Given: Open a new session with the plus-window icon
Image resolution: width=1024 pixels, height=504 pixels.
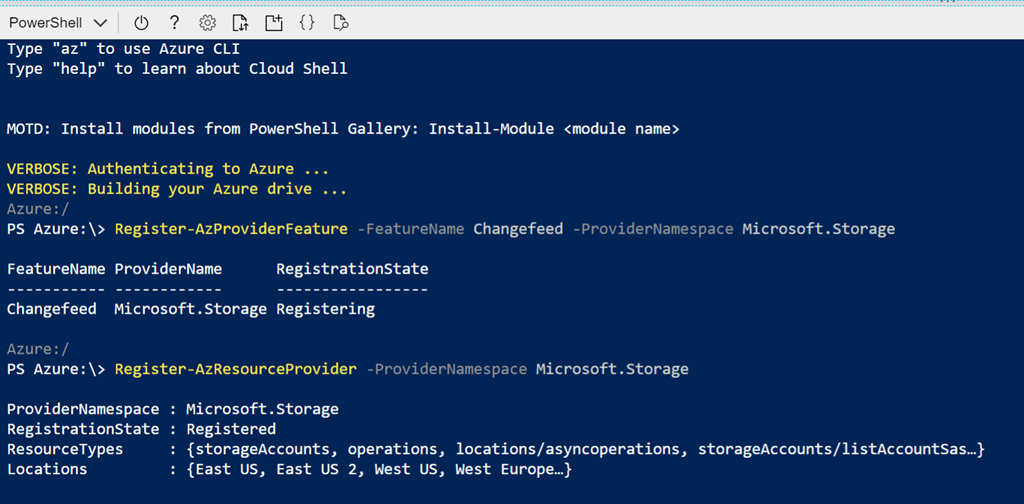Looking at the screenshot, I should coord(273,22).
